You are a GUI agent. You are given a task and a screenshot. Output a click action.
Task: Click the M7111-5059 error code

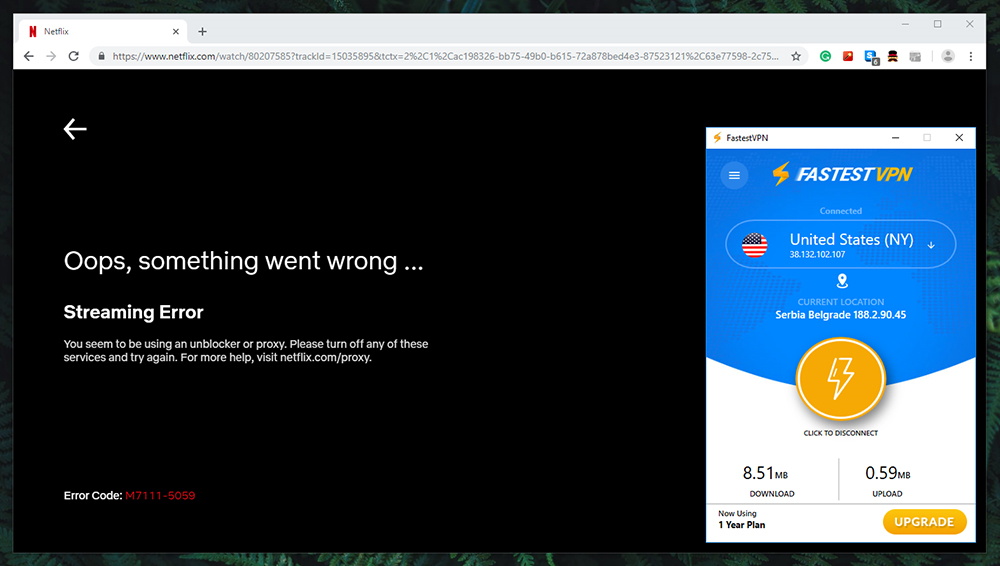coord(160,495)
